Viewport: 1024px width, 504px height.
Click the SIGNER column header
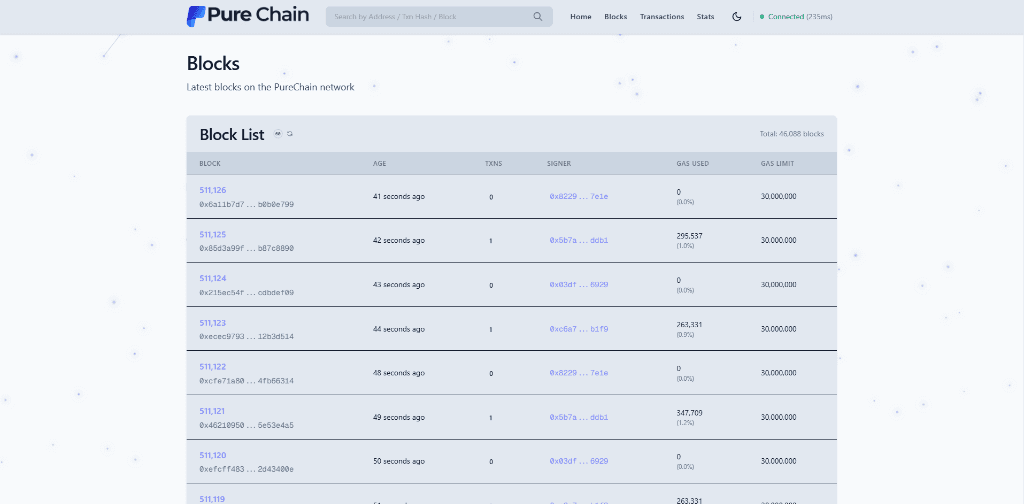click(559, 164)
